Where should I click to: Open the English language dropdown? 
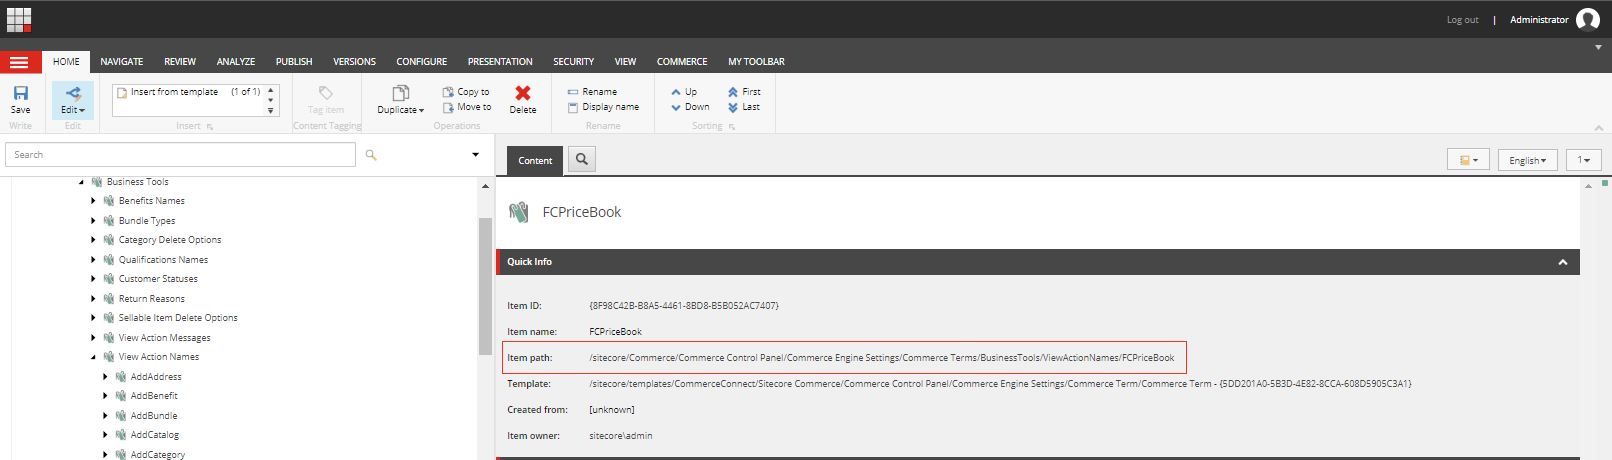coord(1527,160)
